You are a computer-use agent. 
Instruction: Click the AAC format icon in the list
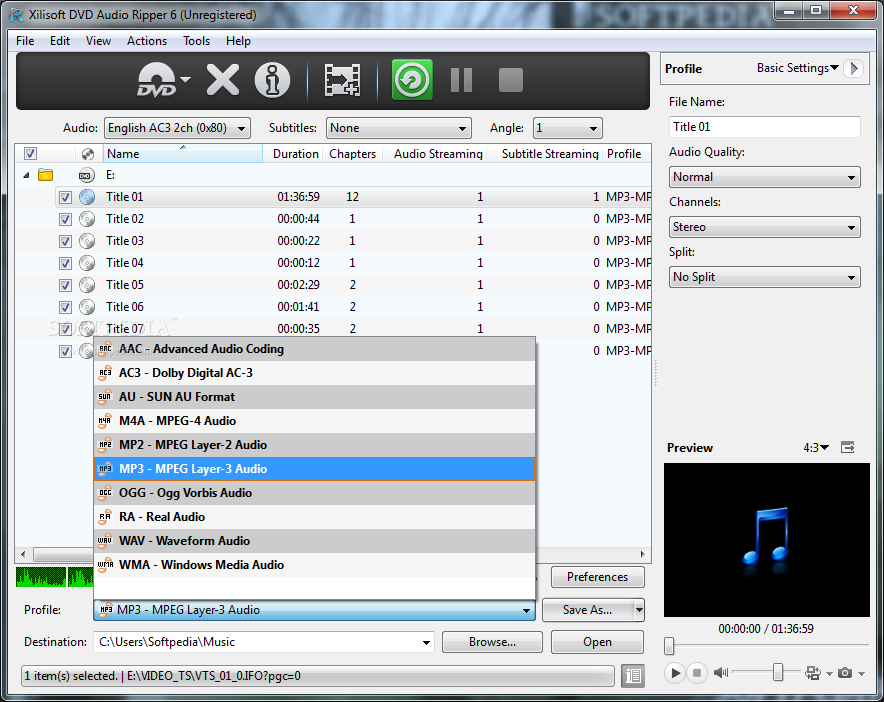[x=105, y=349]
